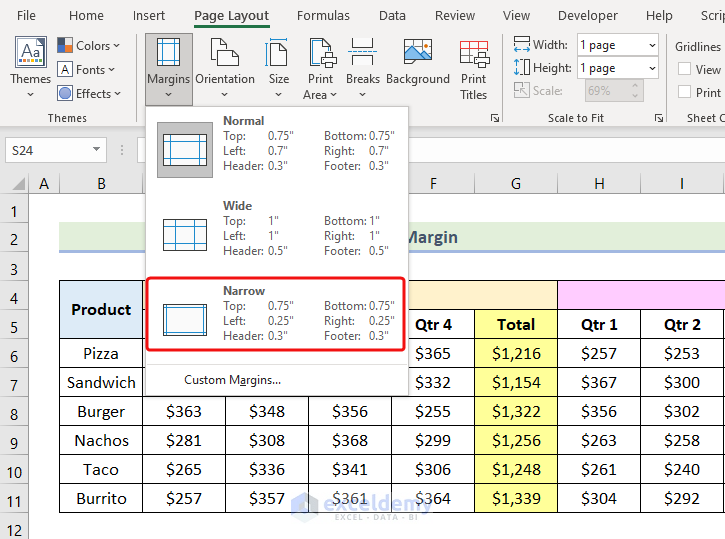Viewport: 725px width, 539px height.
Task: Select the Burger cell
Action: tap(101, 411)
